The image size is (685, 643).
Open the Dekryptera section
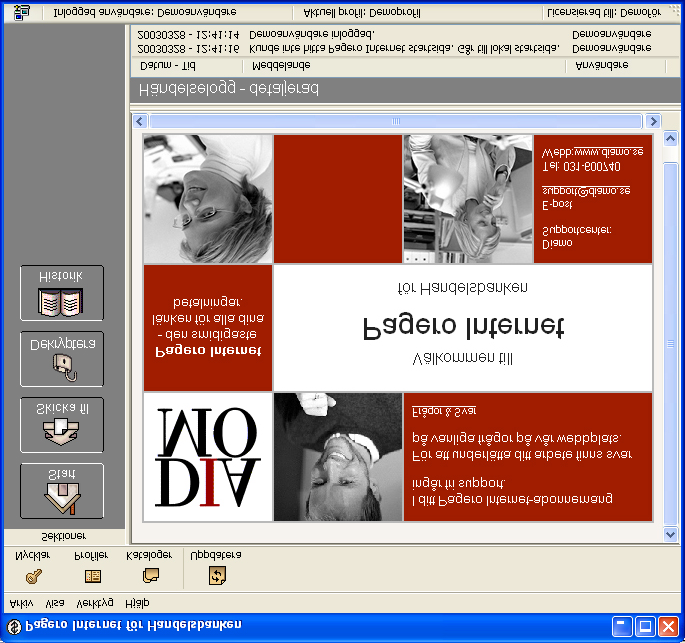coord(62,359)
